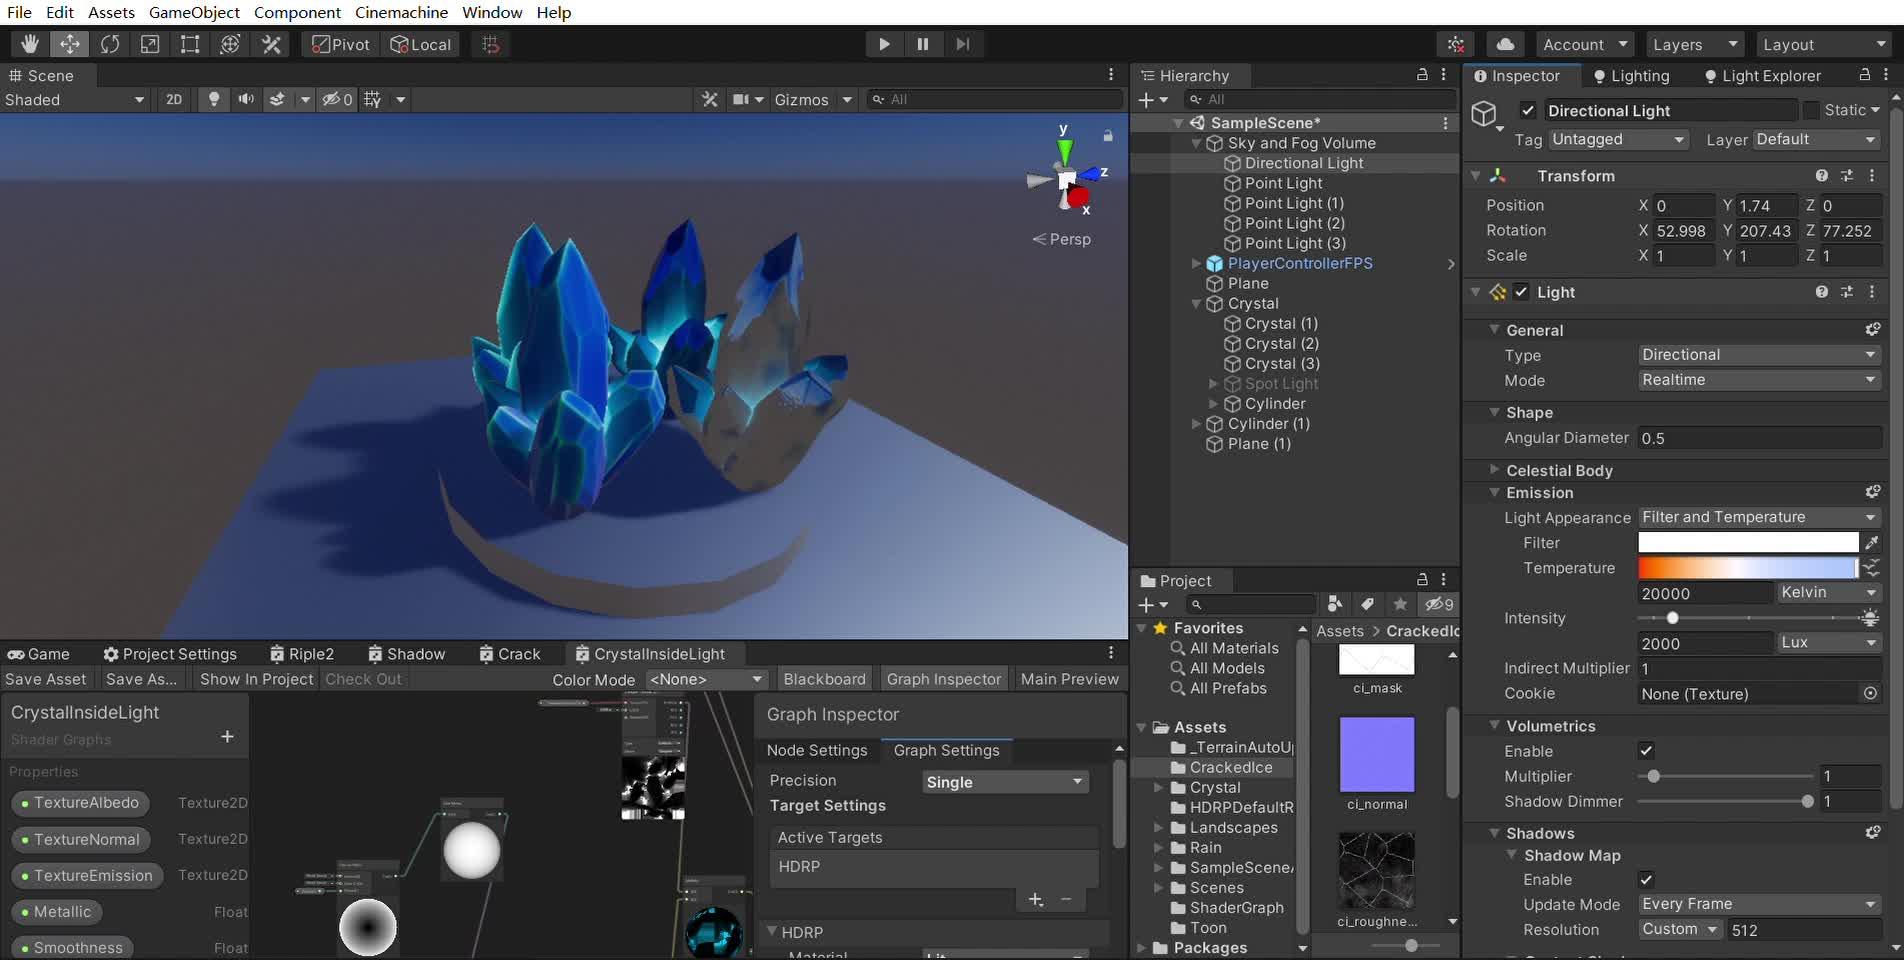Click the Save Asset button
The height and width of the screenshot is (960, 1904).
pyautogui.click(x=46, y=679)
